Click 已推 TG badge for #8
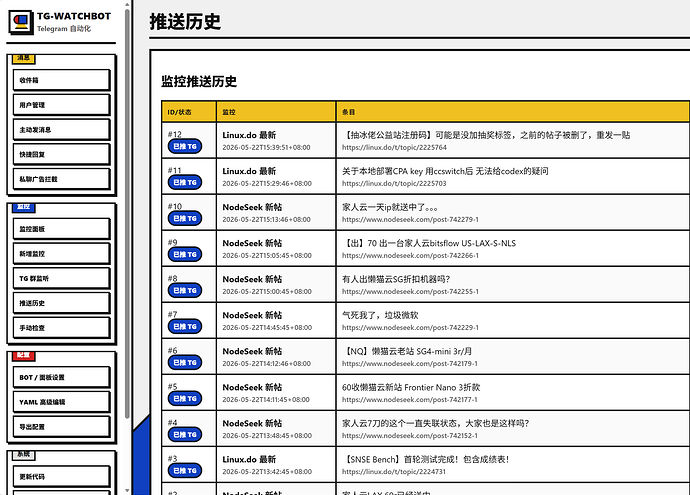 [x=185, y=290]
